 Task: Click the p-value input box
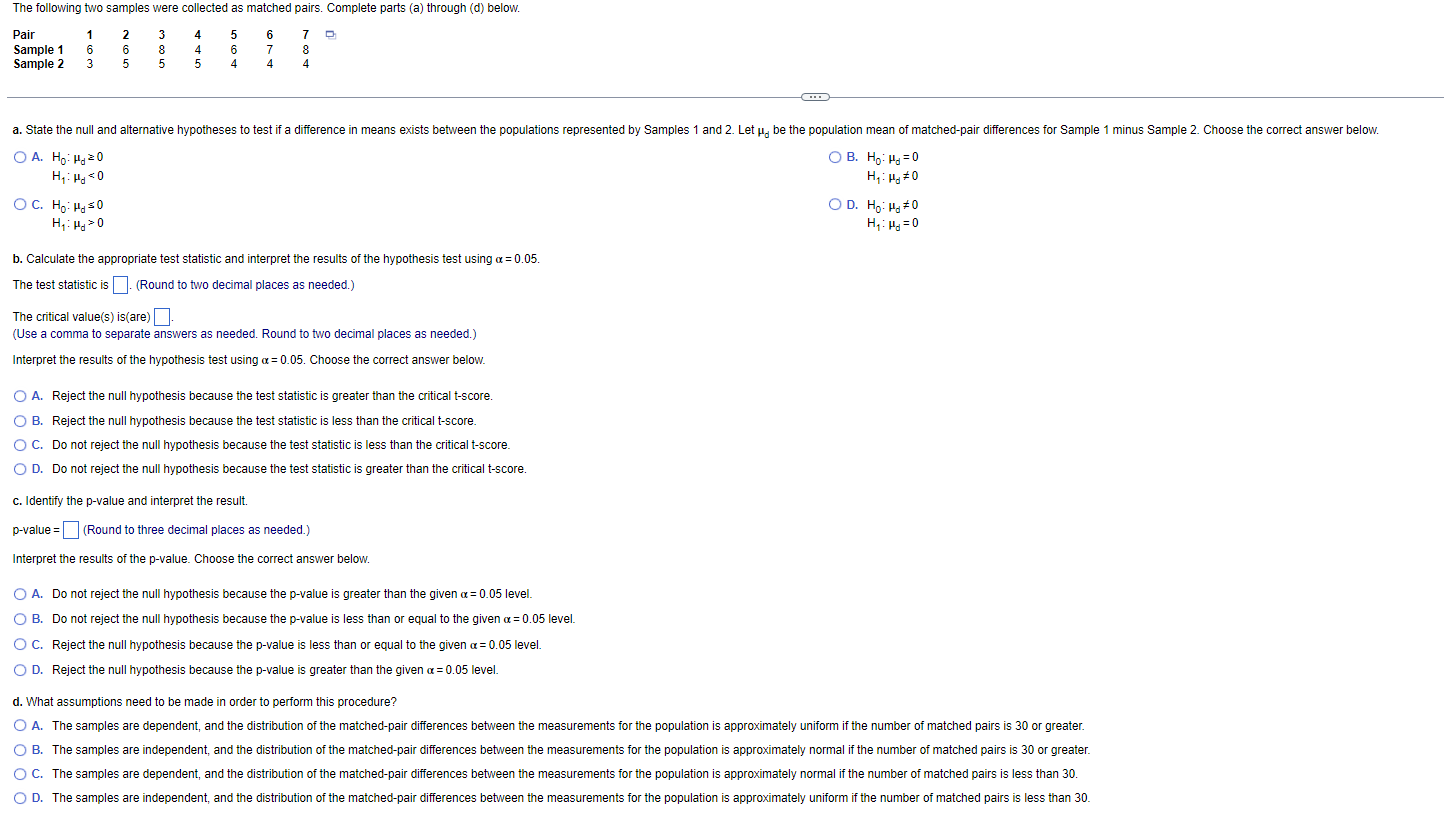71,530
